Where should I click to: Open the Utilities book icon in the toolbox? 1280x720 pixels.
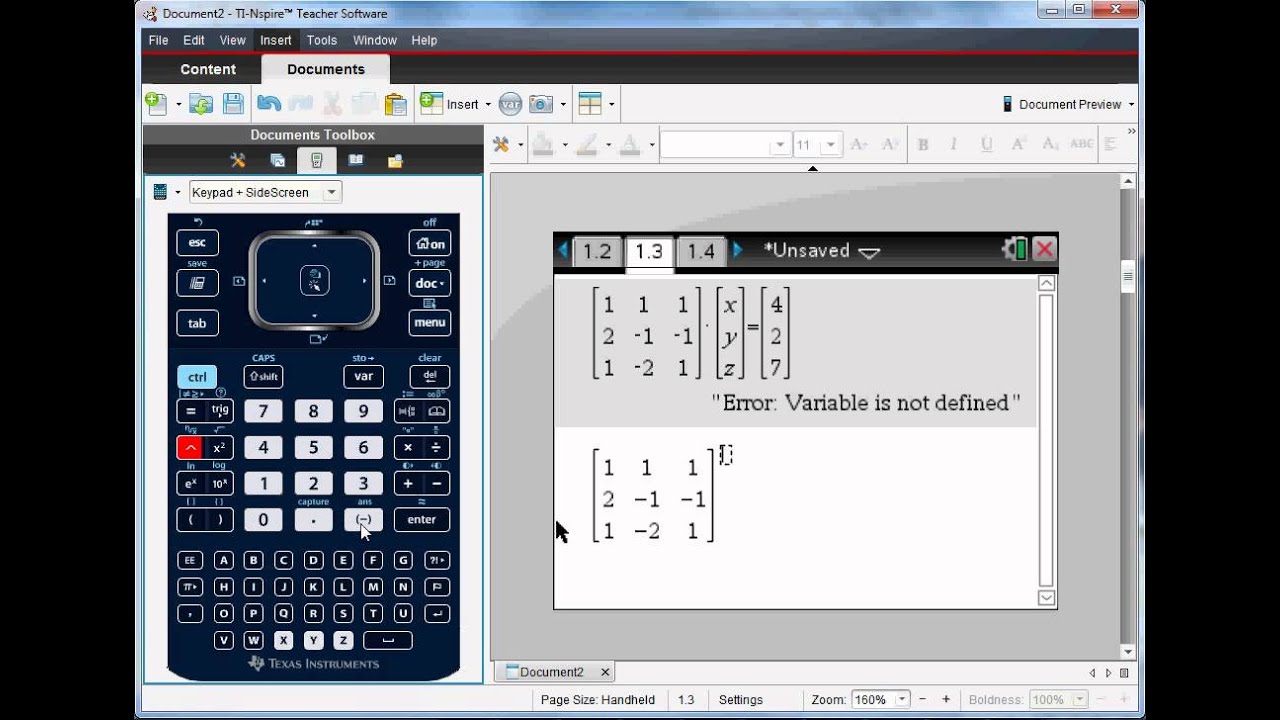(355, 160)
